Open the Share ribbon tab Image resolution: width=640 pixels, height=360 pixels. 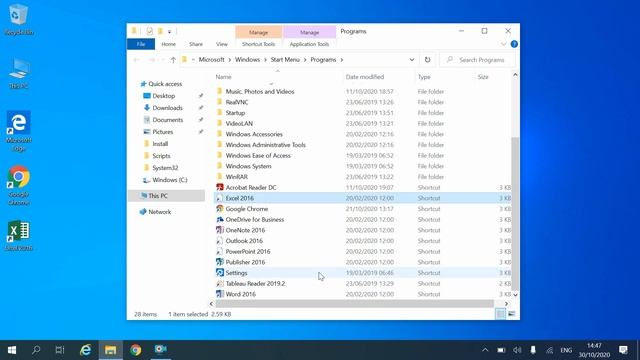point(196,44)
